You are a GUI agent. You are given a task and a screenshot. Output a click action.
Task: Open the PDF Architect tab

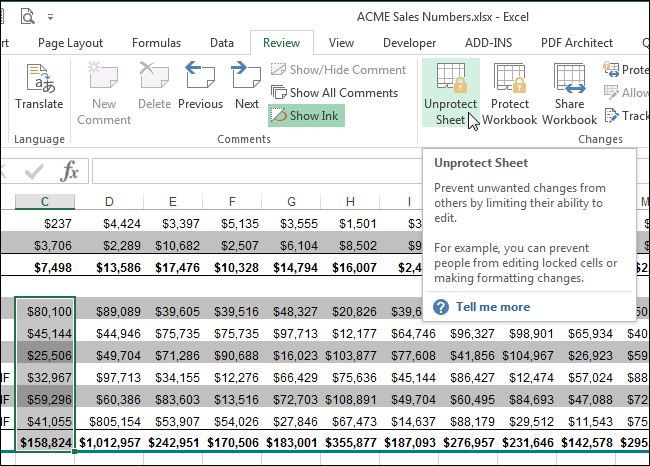point(577,43)
